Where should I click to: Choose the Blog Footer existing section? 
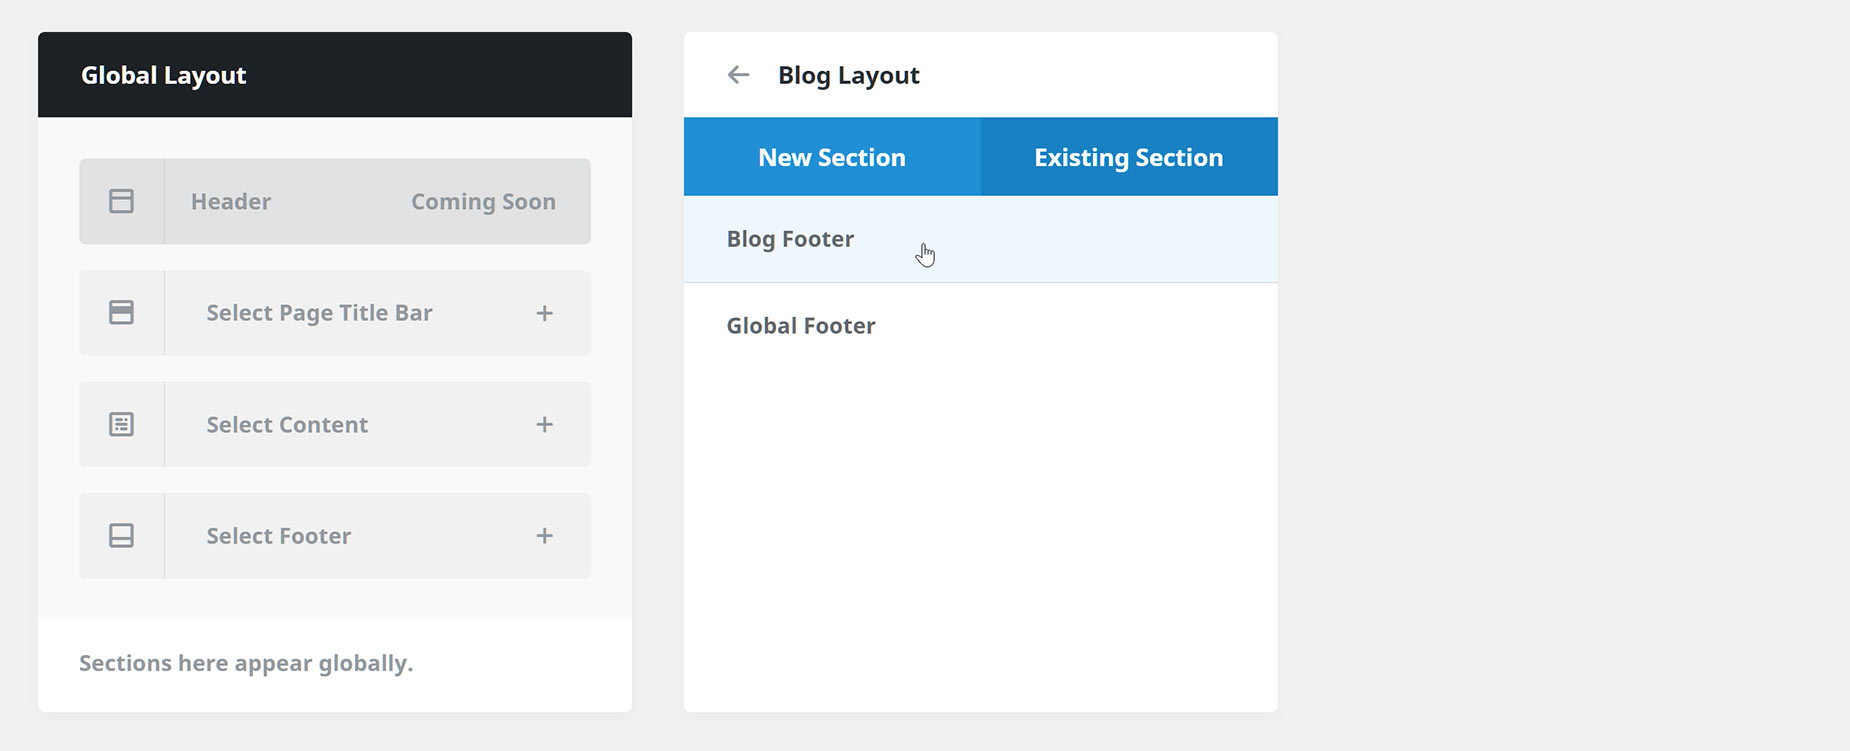tap(981, 239)
